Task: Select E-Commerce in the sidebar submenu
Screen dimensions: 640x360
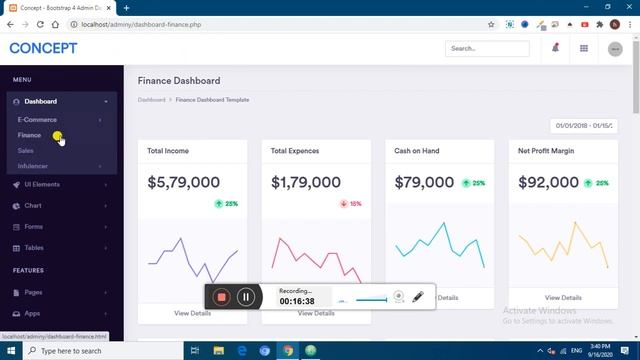Action: pyautogui.click(x=37, y=120)
